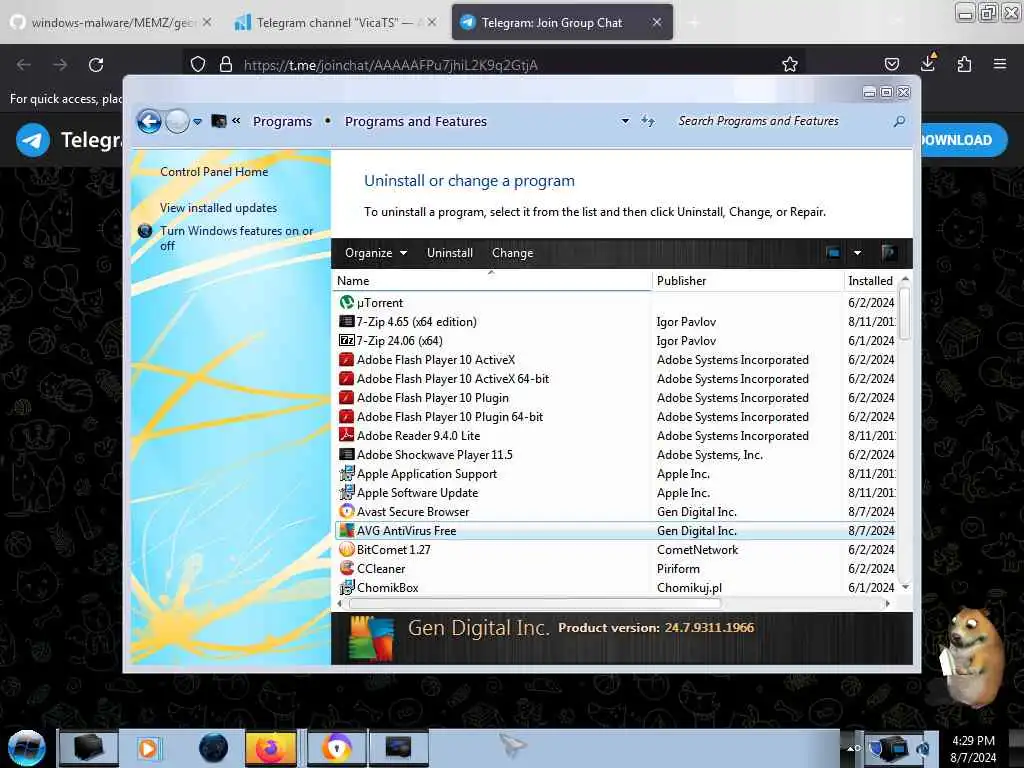1024x768 pixels.
Task: Click the address bar refresh icon
Action: pyautogui.click(x=648, y=121)
